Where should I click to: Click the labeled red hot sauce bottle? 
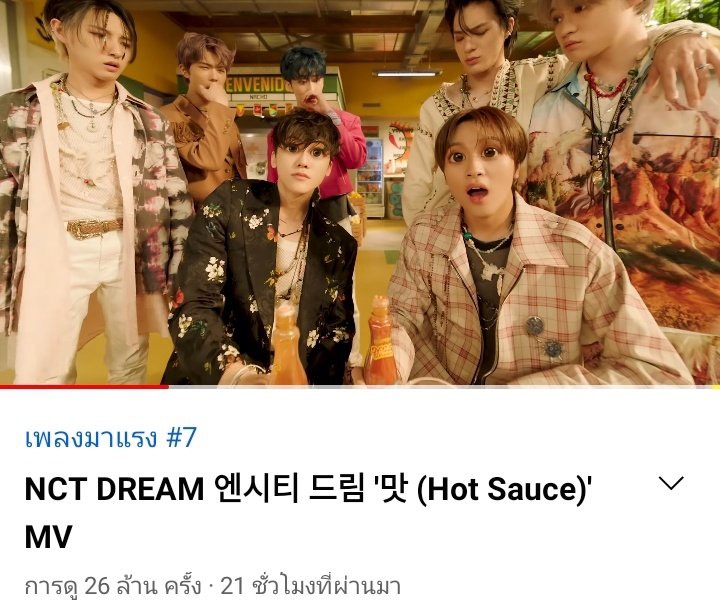pos(380,342)
